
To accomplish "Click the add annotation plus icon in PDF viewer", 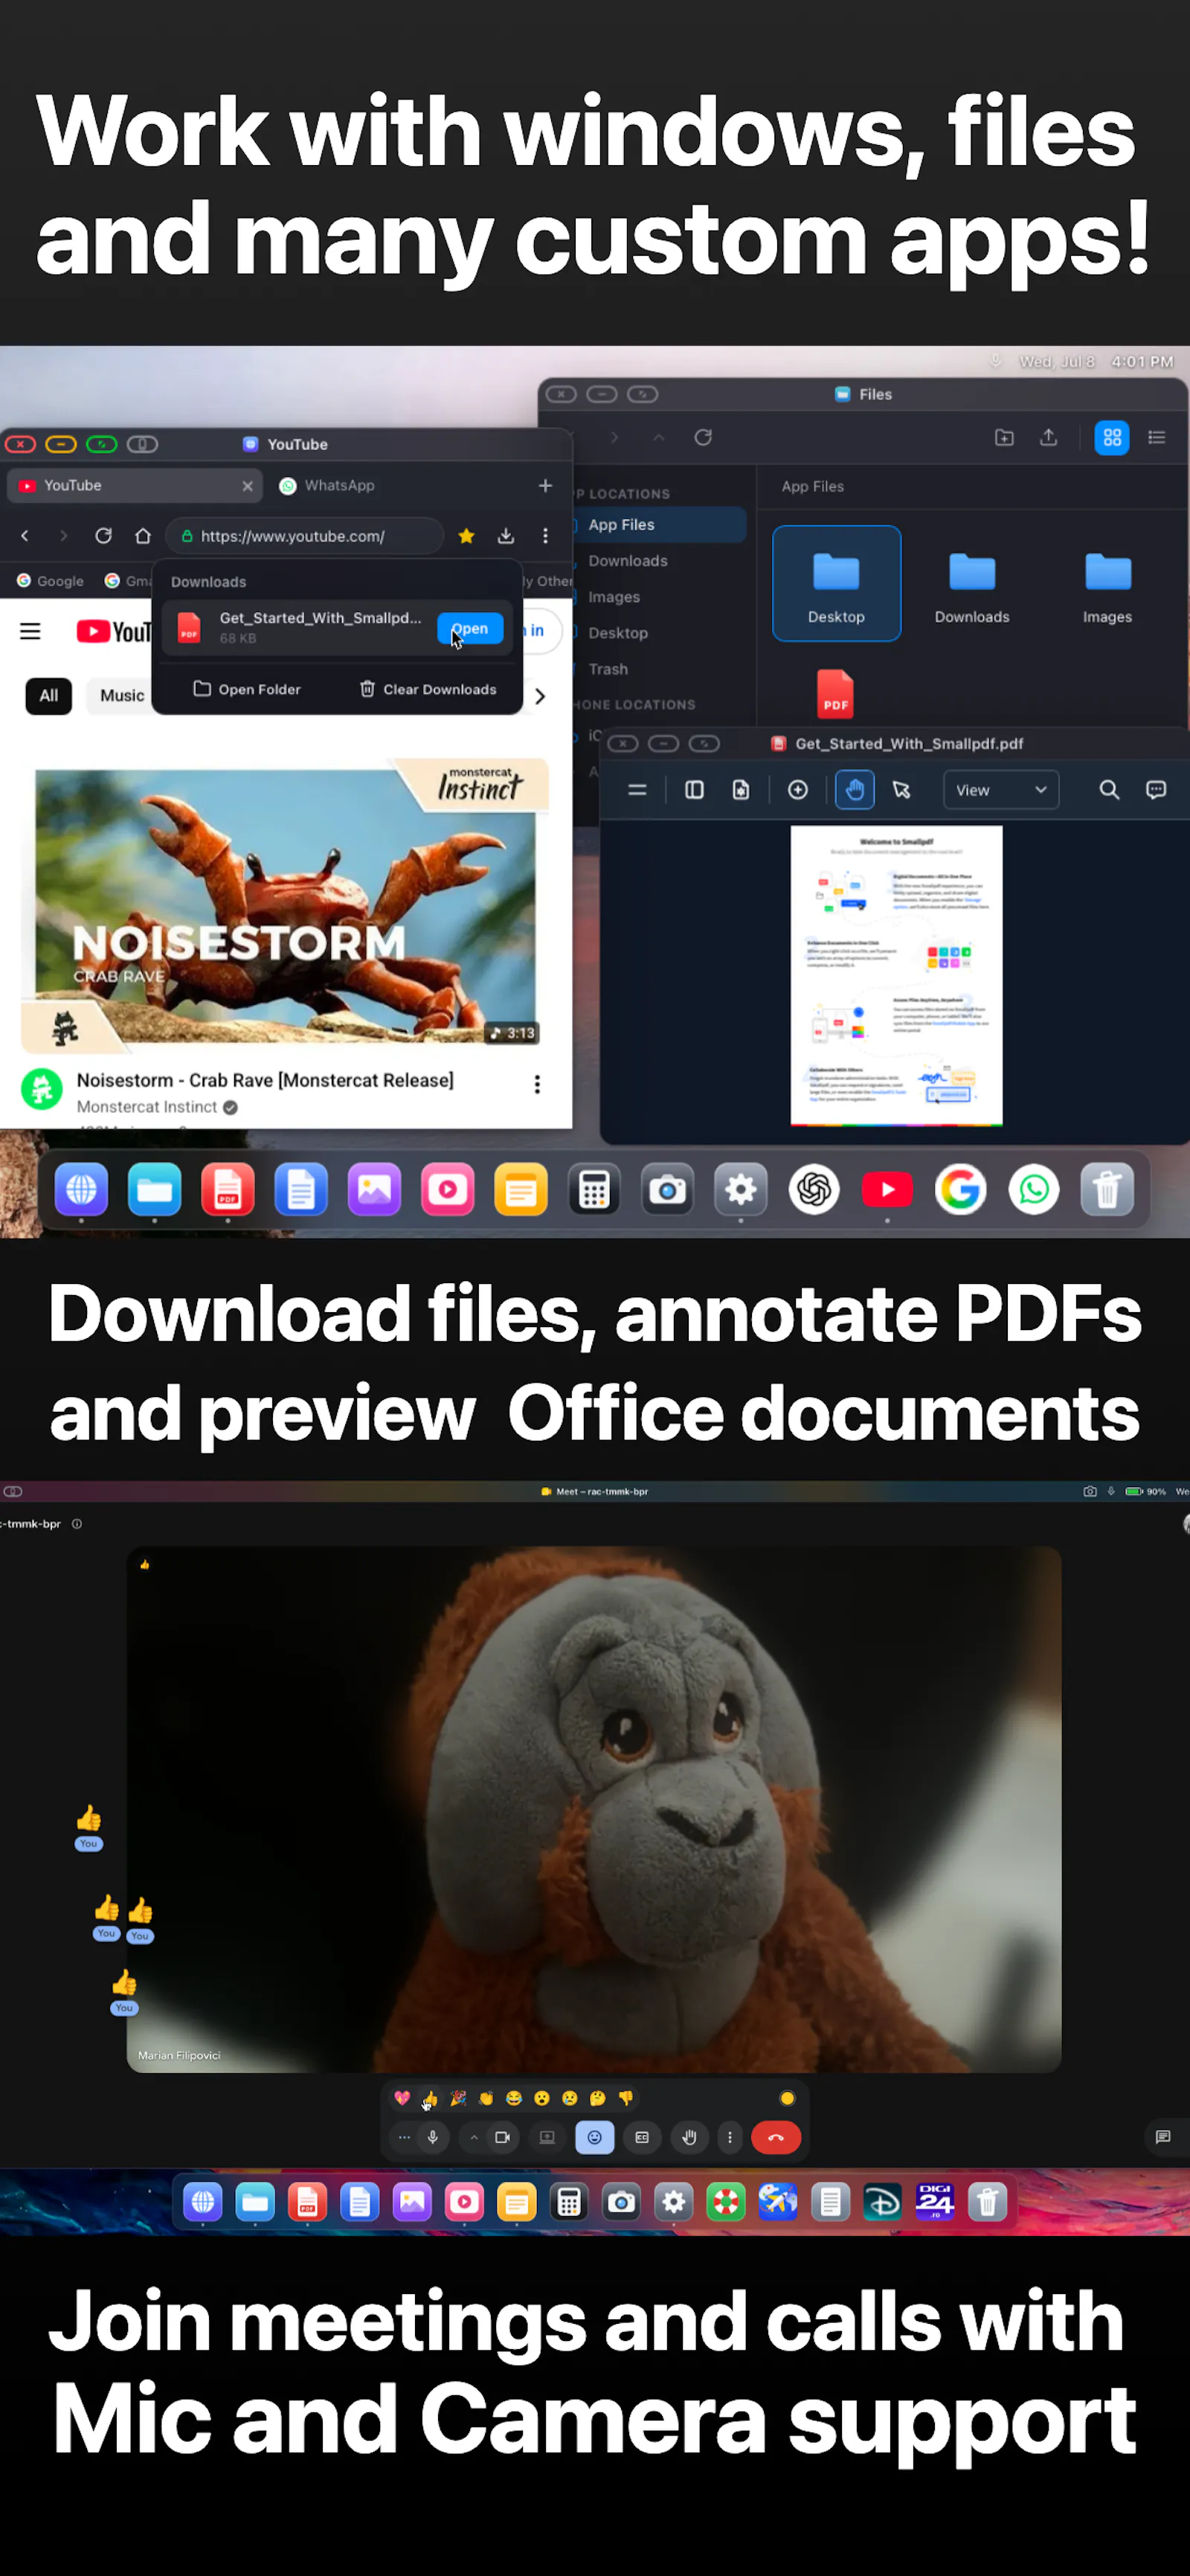I will click(x=798, y=790).
